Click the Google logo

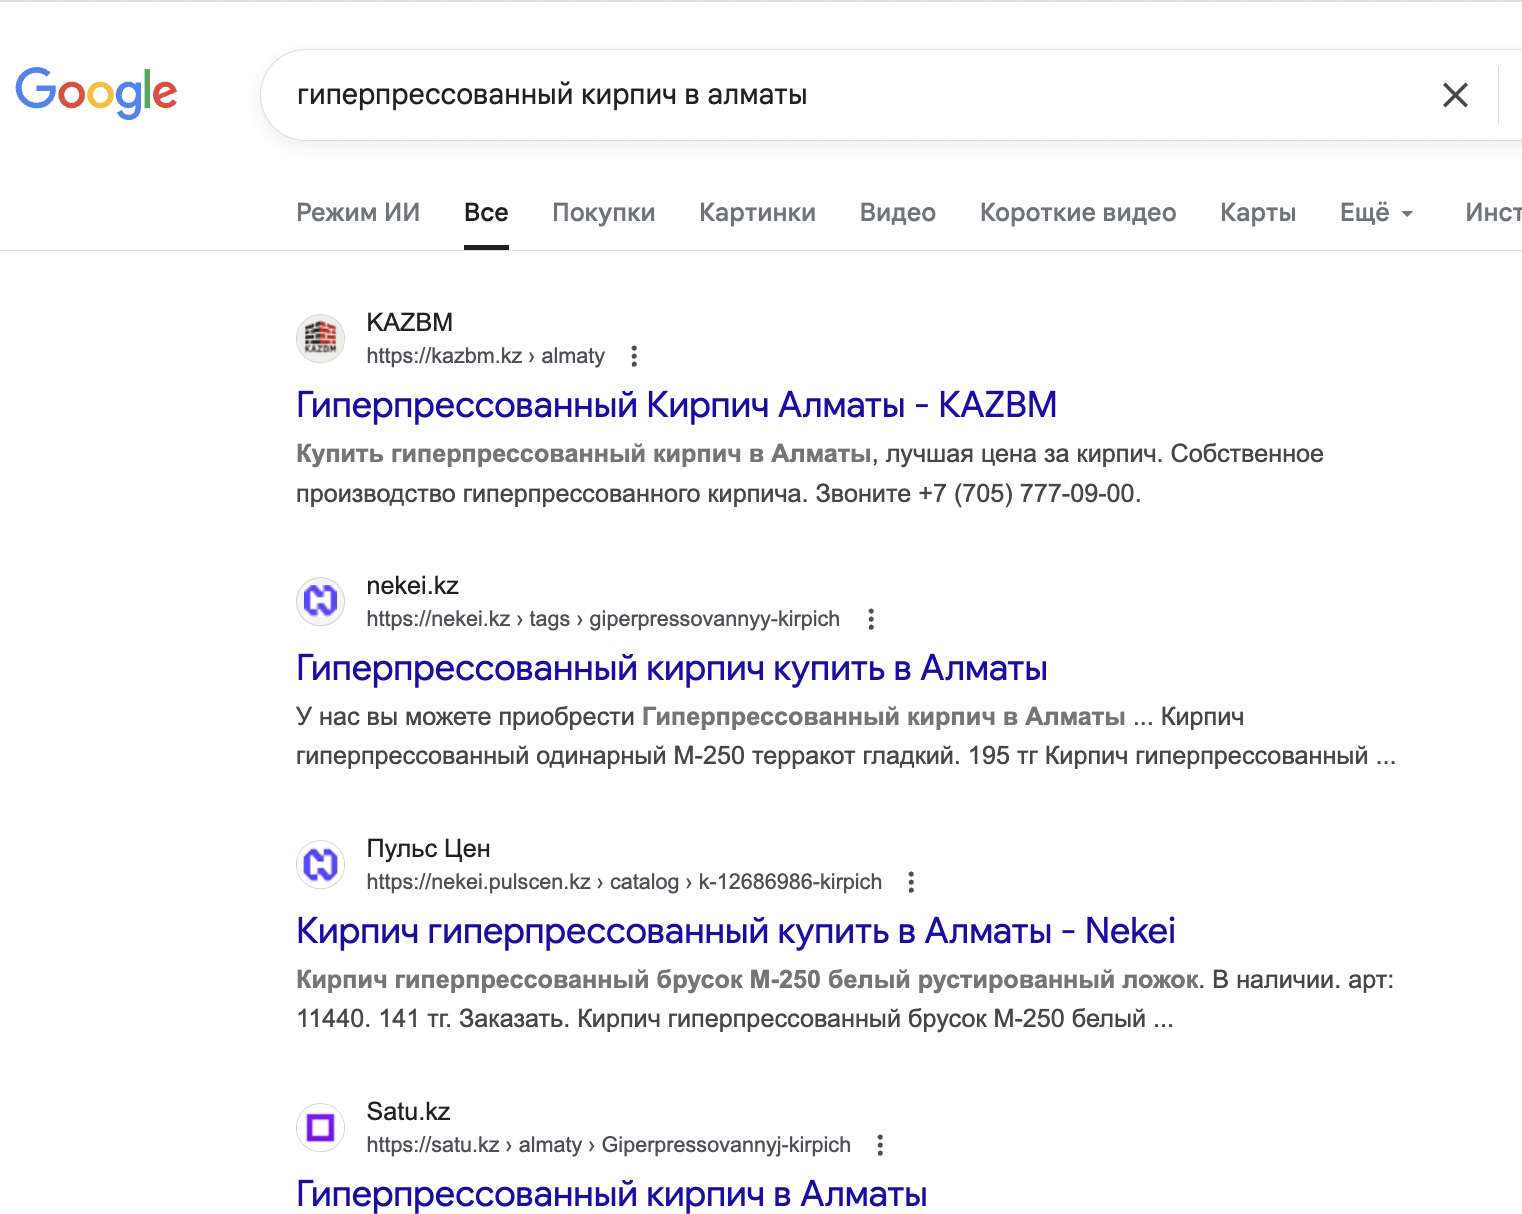(96, 93)
